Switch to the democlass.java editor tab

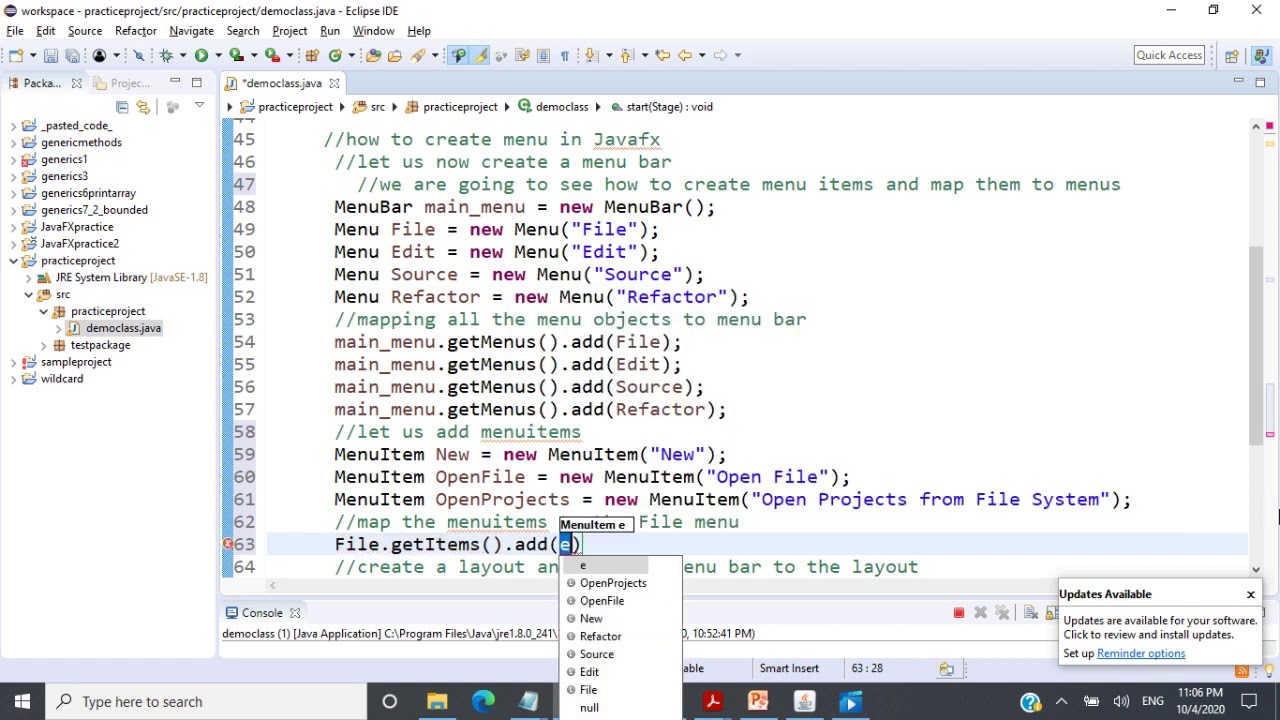pos(282,83)
